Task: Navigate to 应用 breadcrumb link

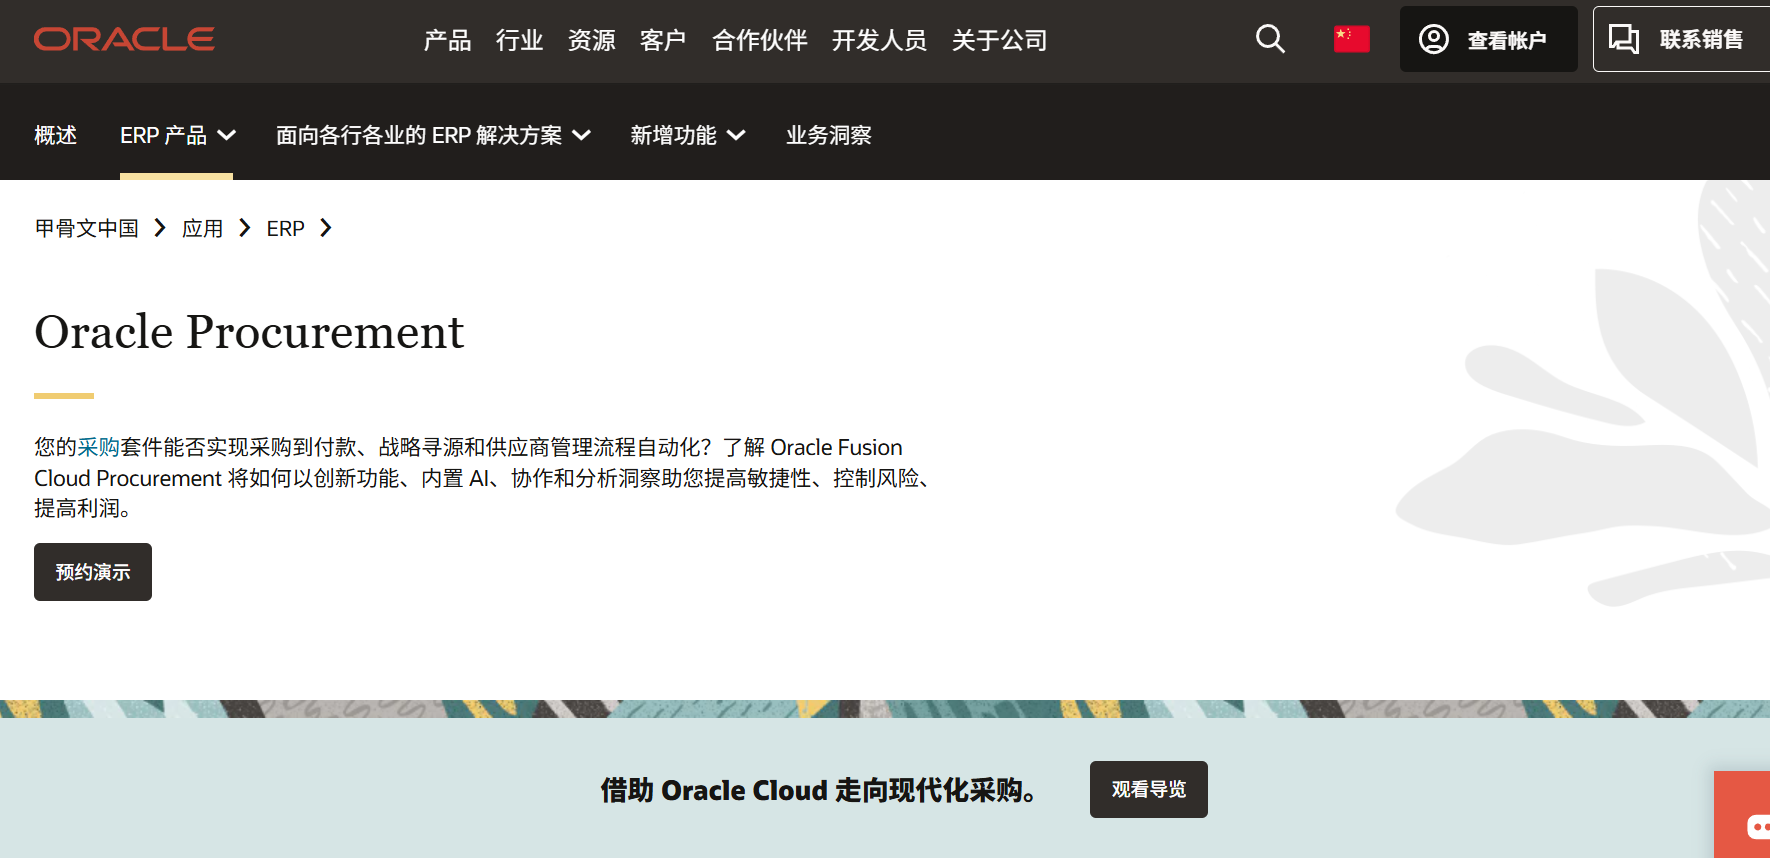Action: (x=202, y=228)
